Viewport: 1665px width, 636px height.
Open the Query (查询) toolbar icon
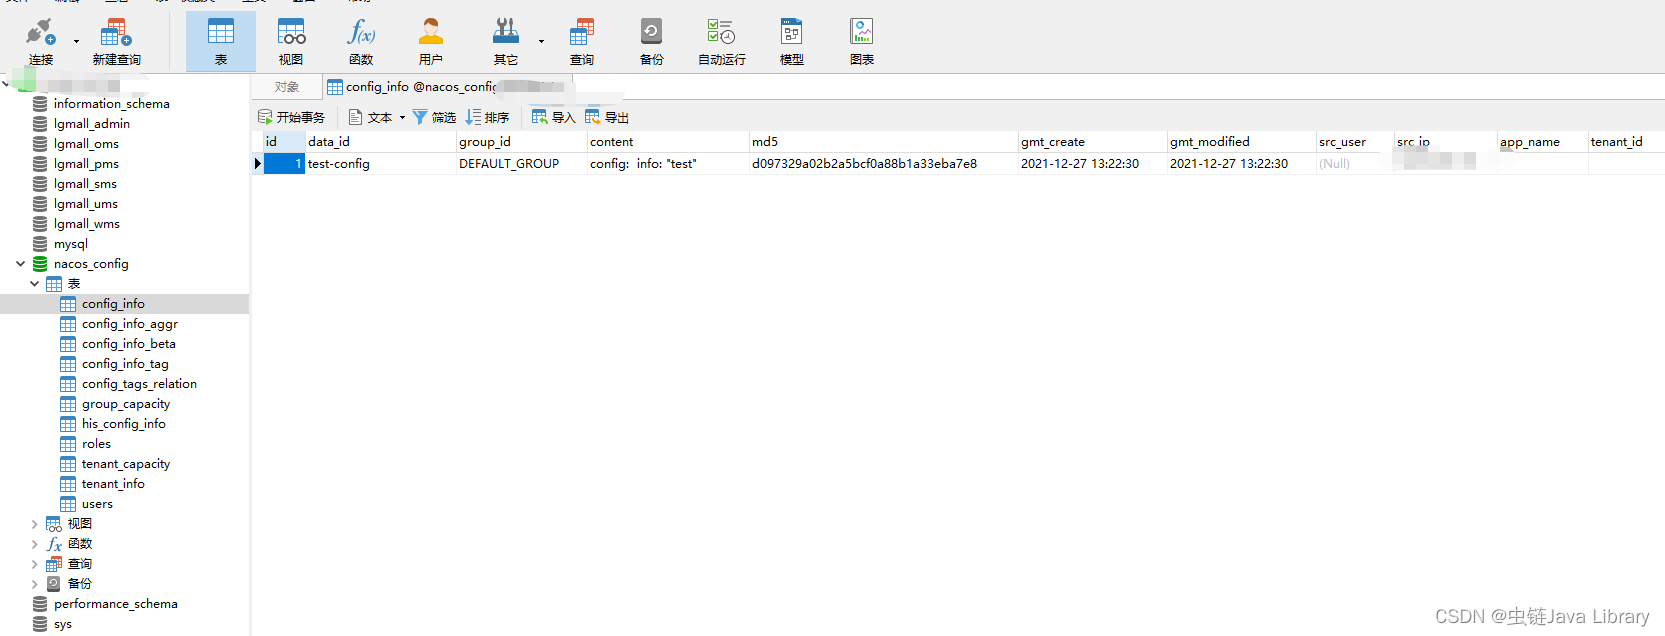[x=582, y=42]
